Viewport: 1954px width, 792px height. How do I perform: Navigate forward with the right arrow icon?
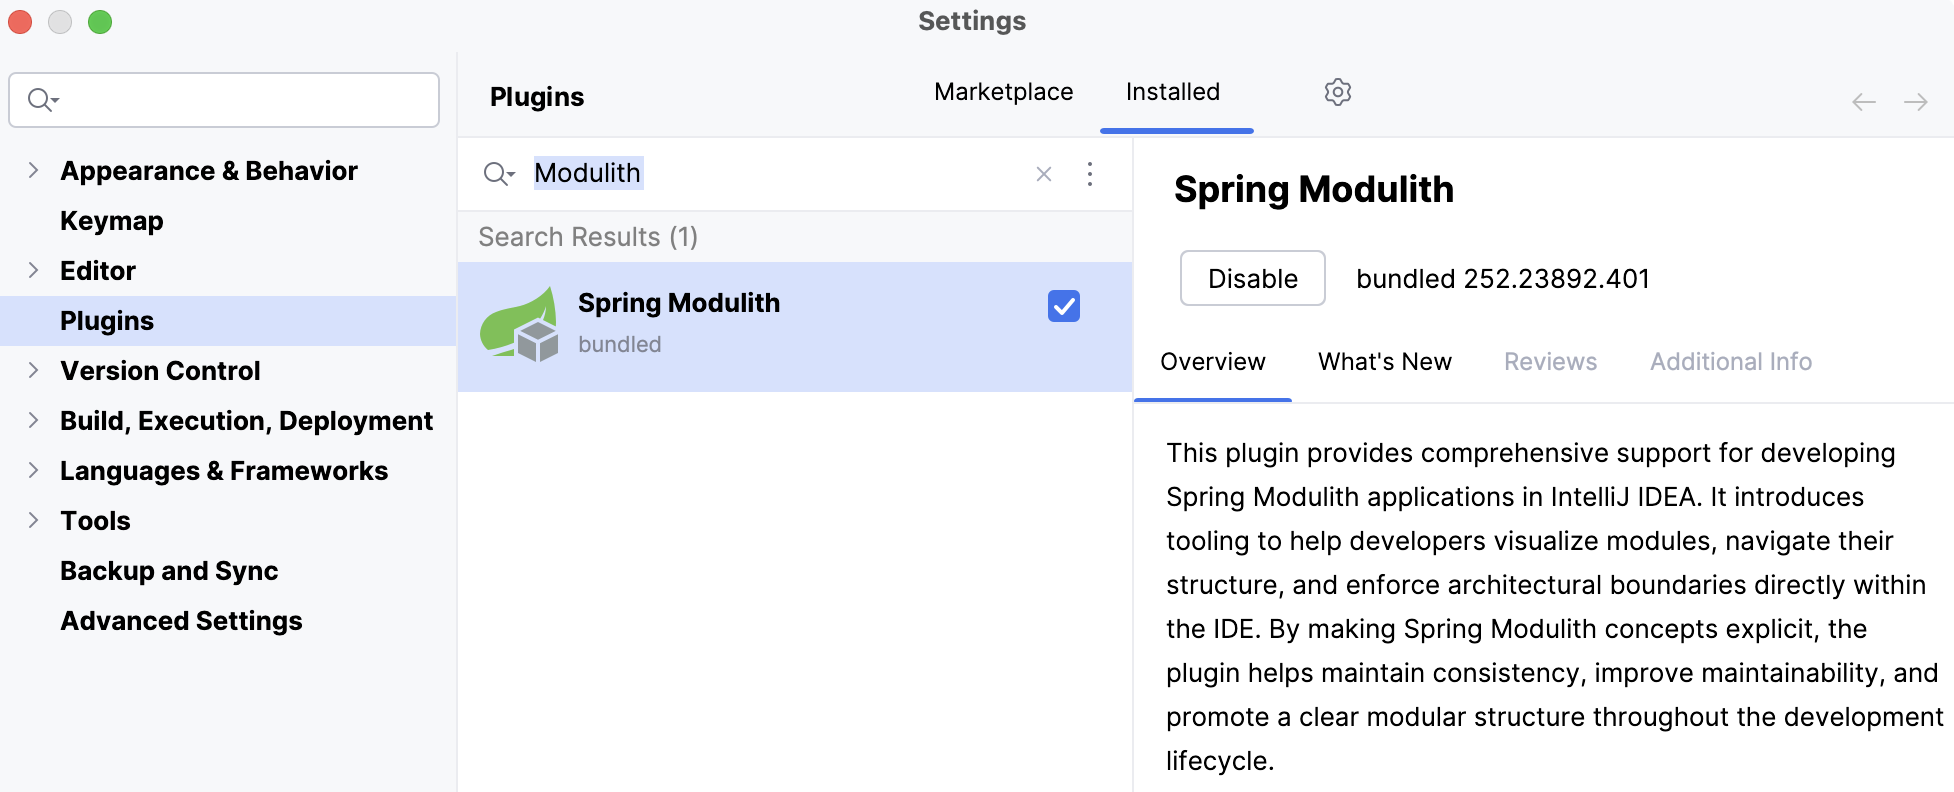pyautogui.click(x=1916, y=101)
